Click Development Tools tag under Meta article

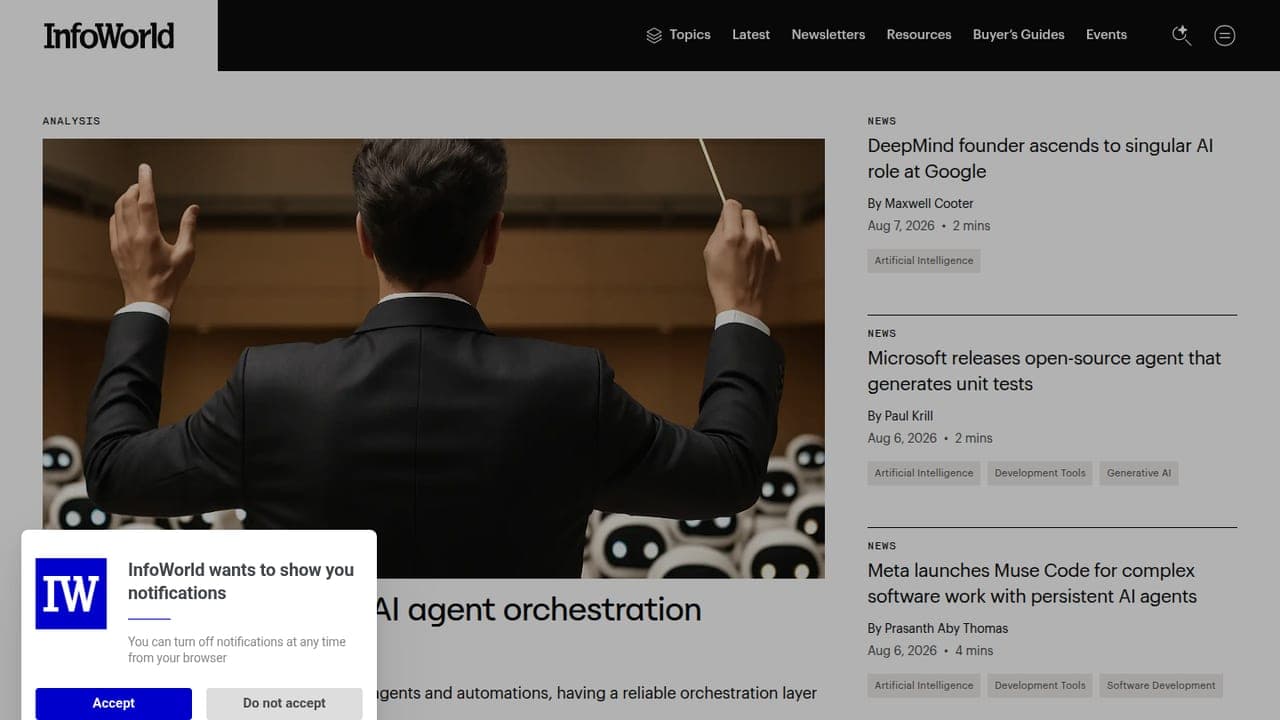pyautogui.click(x=1040, y=686)
